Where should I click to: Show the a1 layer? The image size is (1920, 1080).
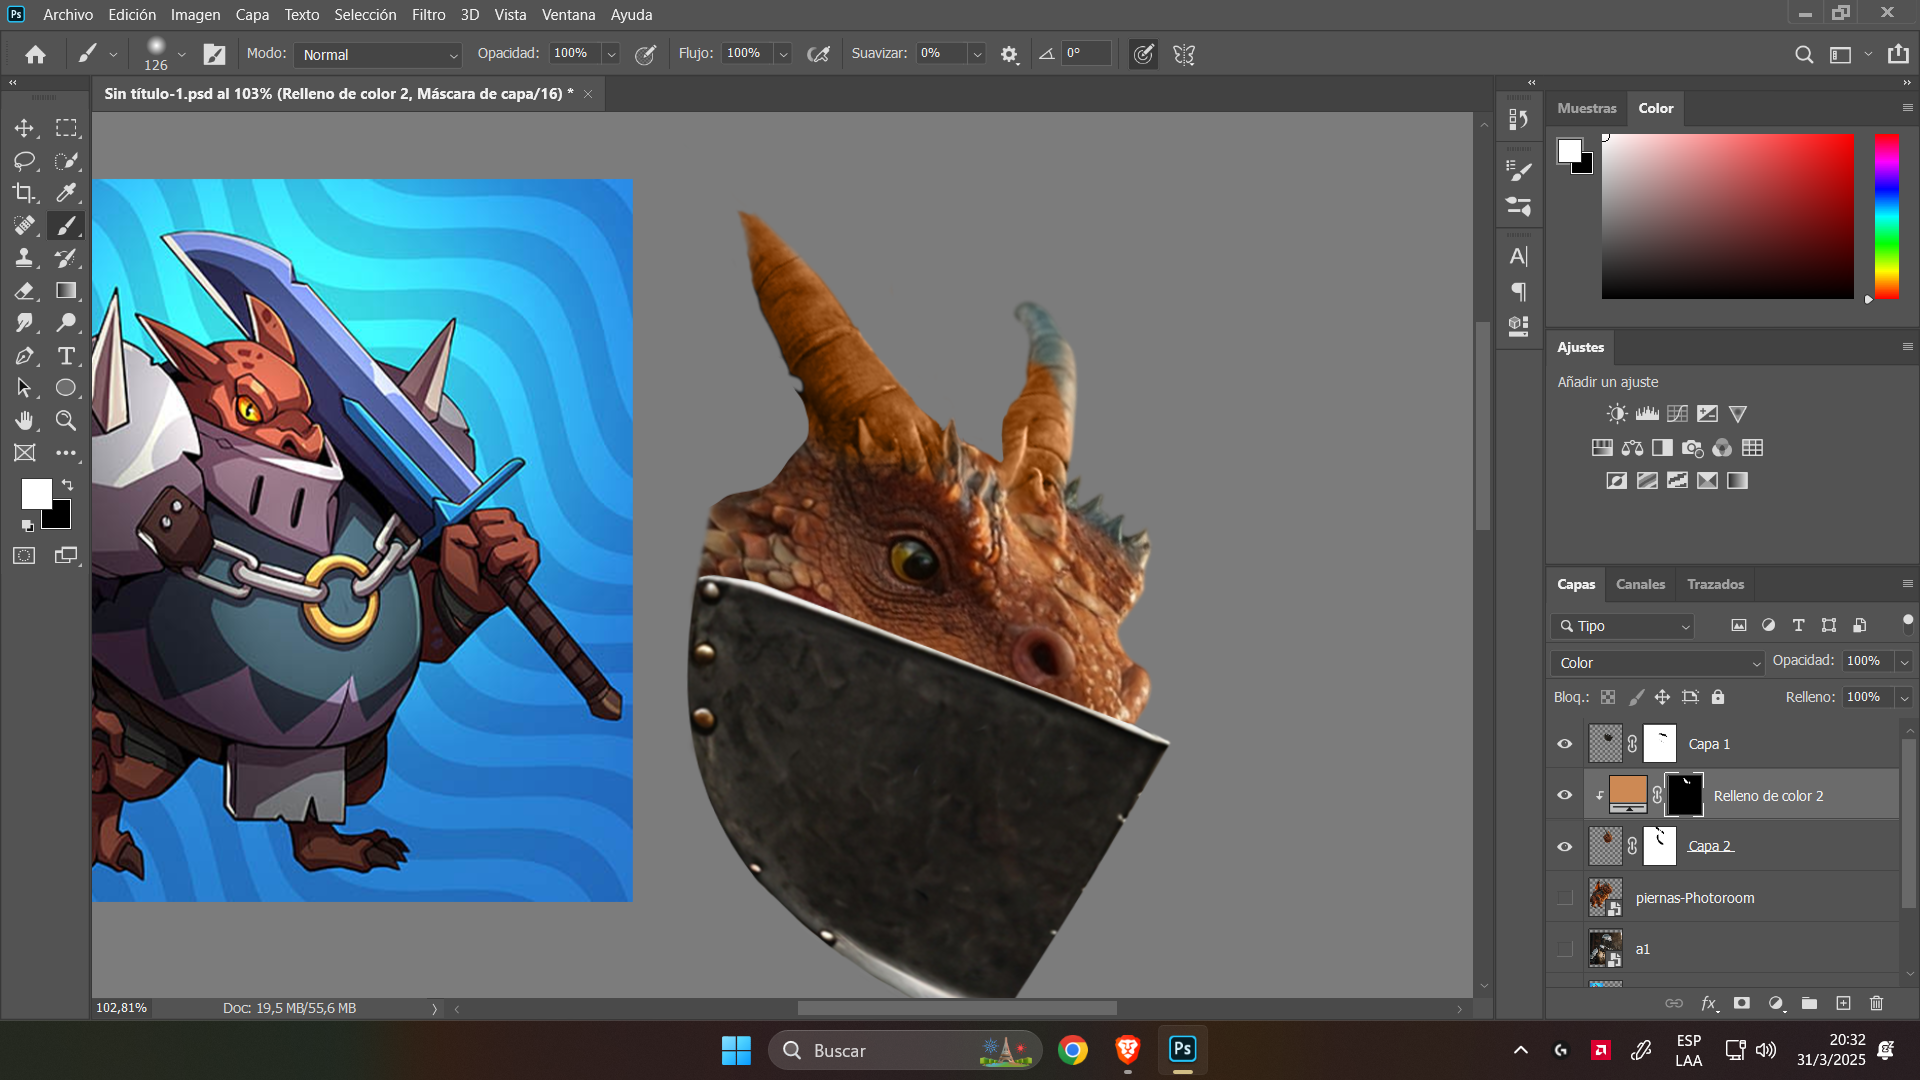[1565, 949]
